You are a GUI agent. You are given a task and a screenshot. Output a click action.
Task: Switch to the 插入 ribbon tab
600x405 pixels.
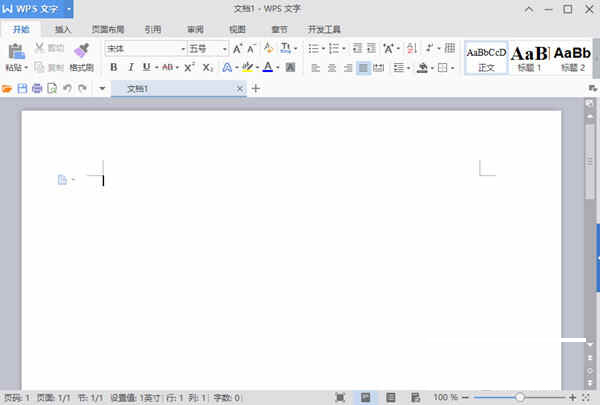pyautogui.click(x=63, y=30)
